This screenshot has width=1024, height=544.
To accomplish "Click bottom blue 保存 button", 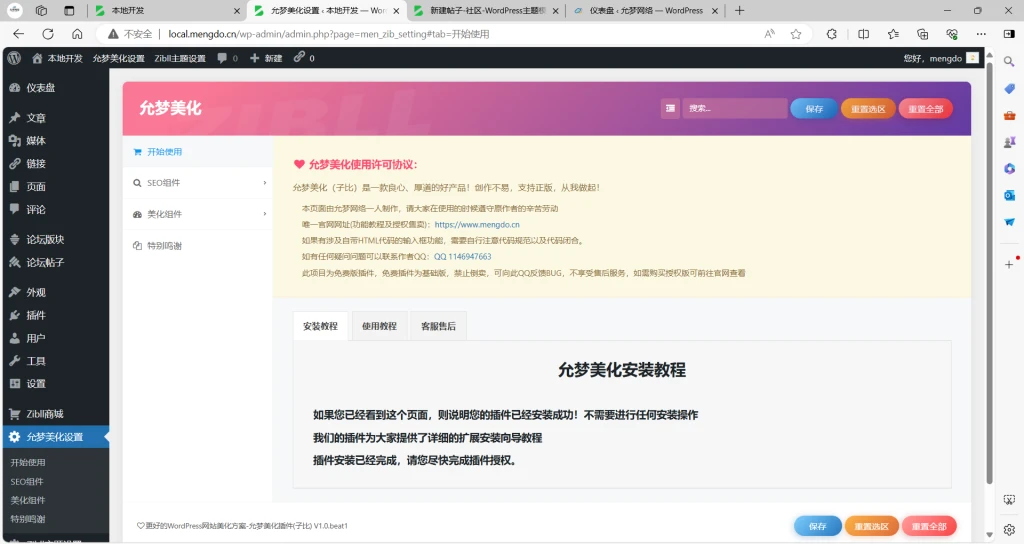I will pyautogui.click(x=817, y=526).
